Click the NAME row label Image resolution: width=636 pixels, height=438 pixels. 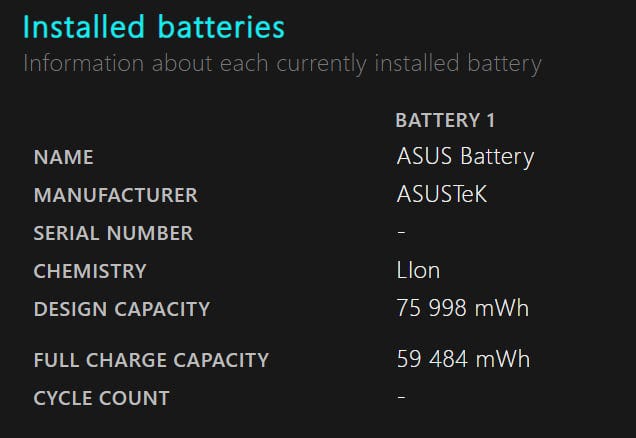(64, 157)
